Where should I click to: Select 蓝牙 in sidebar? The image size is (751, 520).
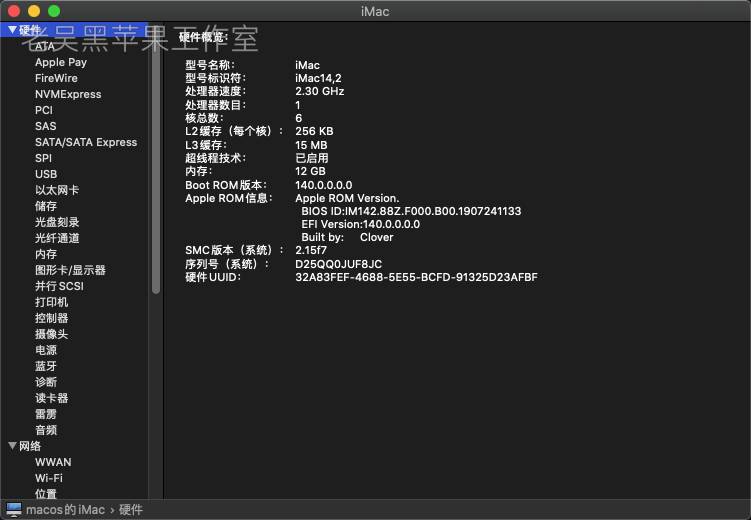[46, 366]
